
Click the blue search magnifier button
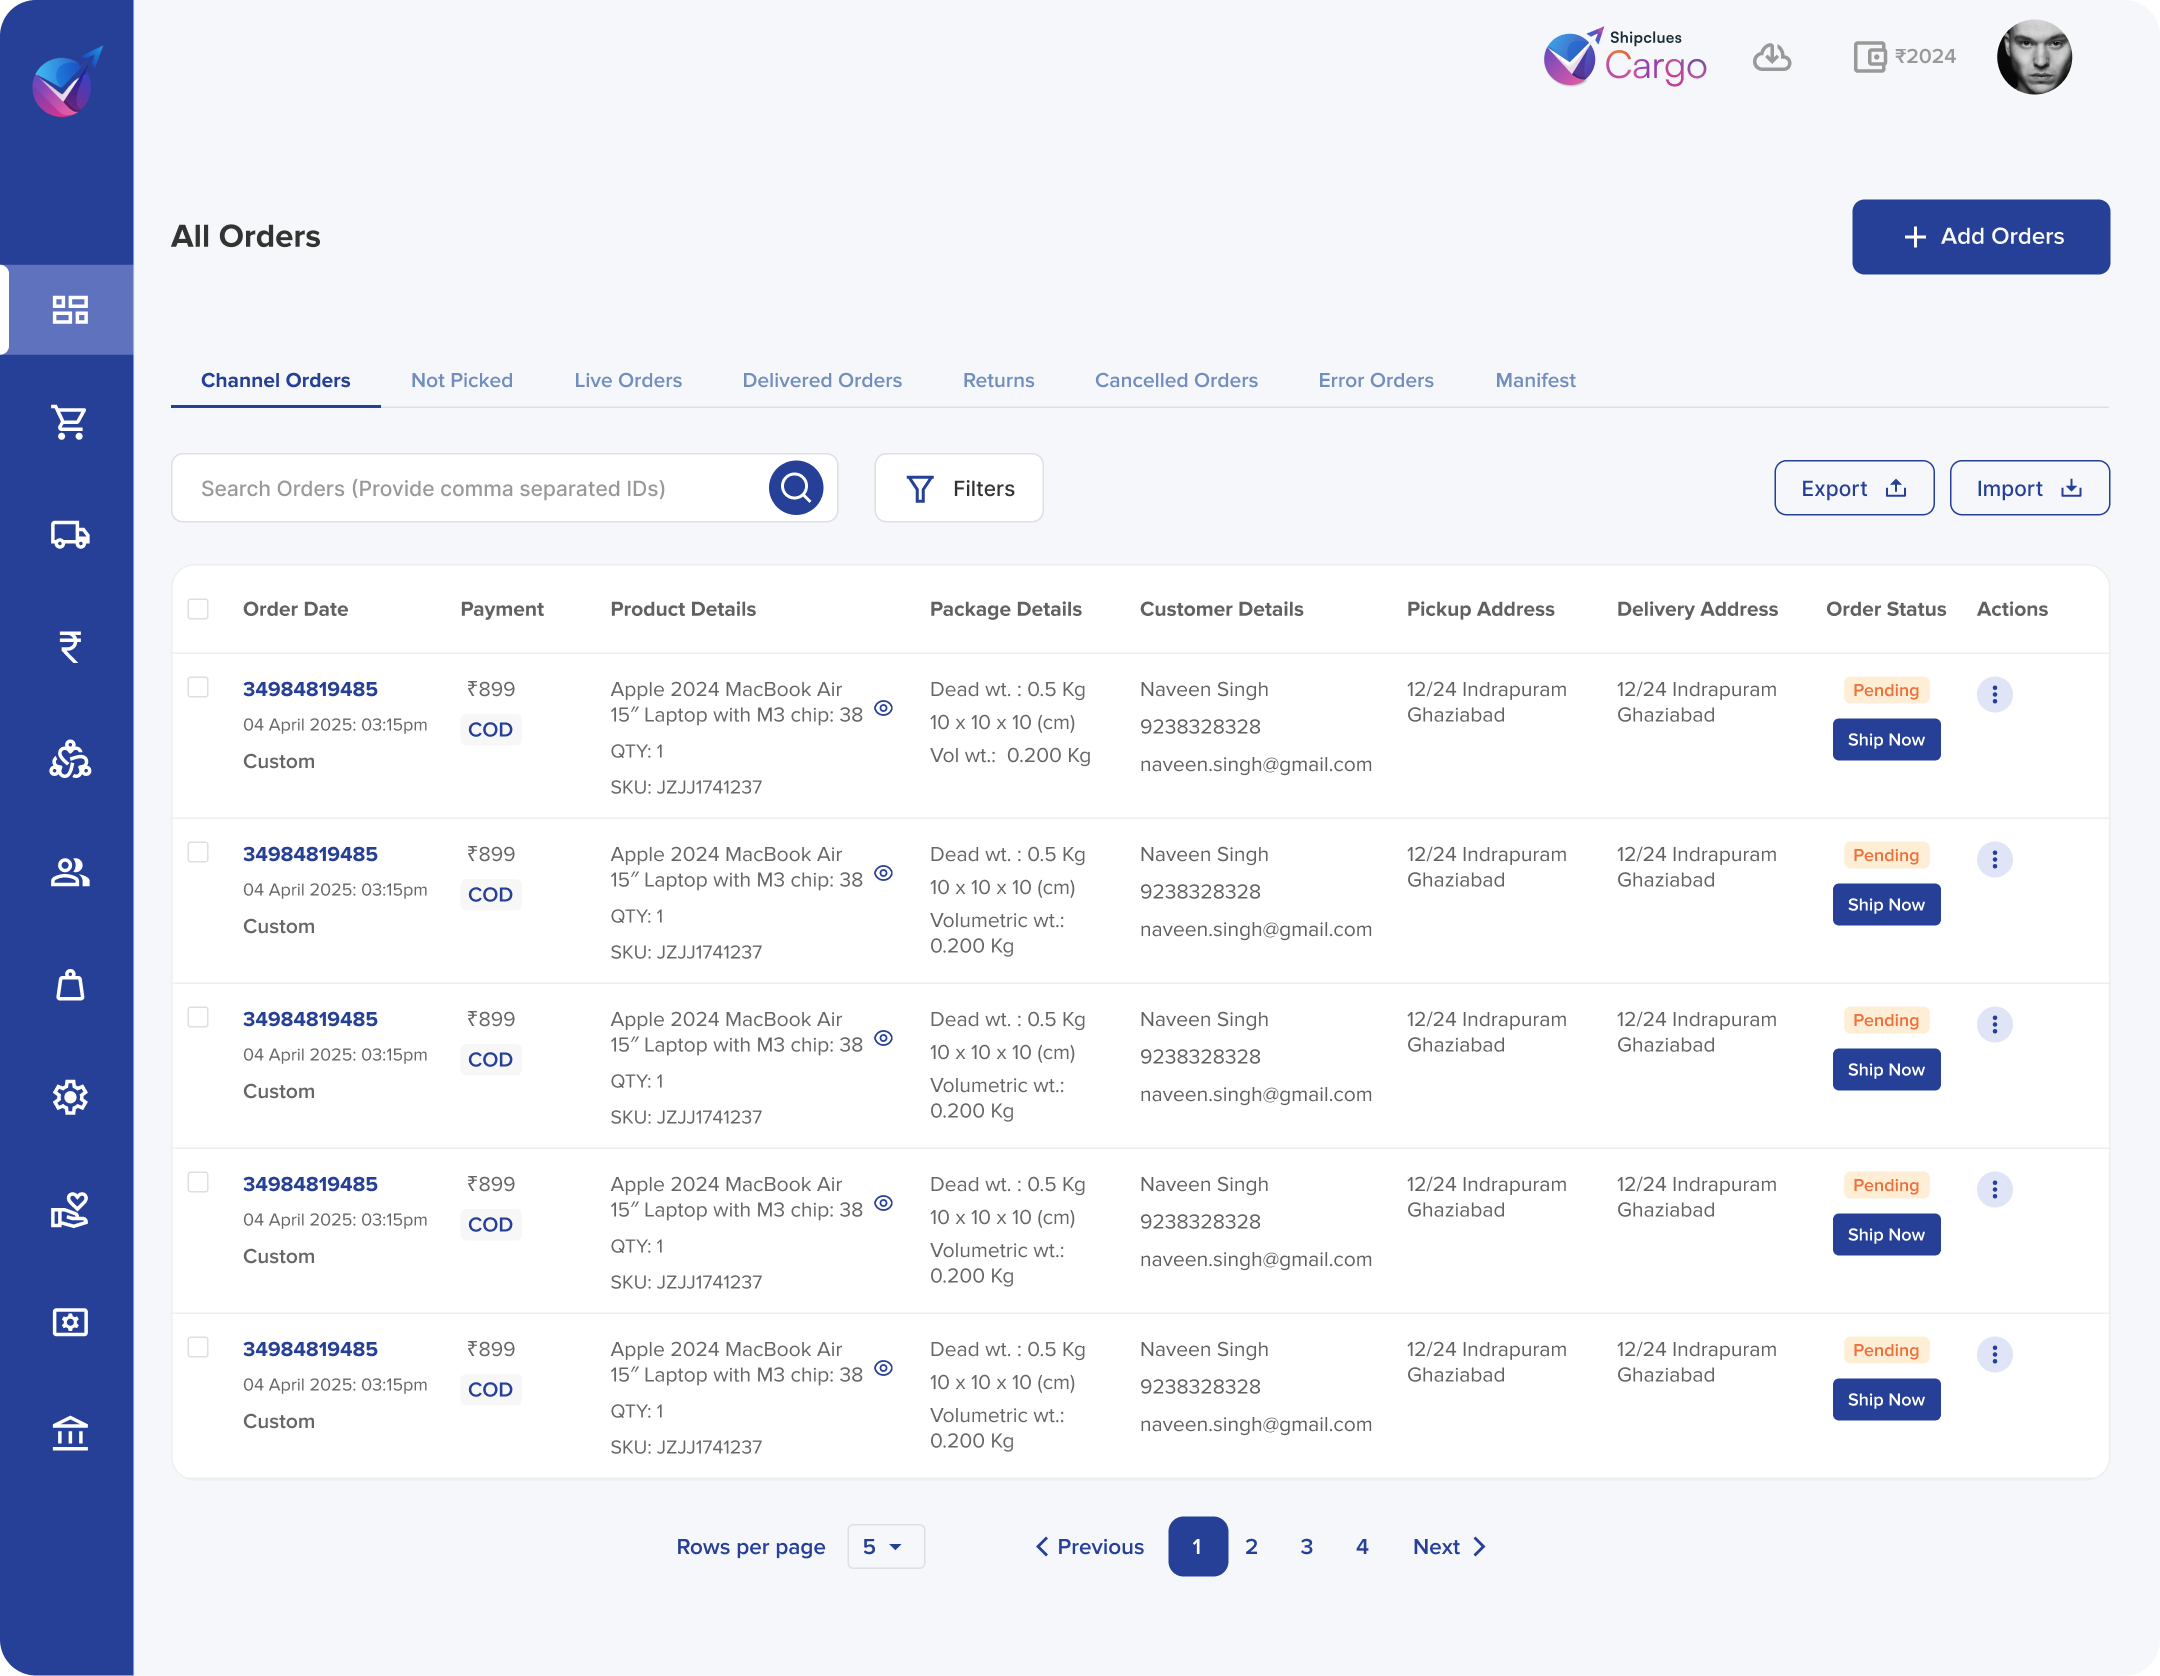(x=795, y=488)
